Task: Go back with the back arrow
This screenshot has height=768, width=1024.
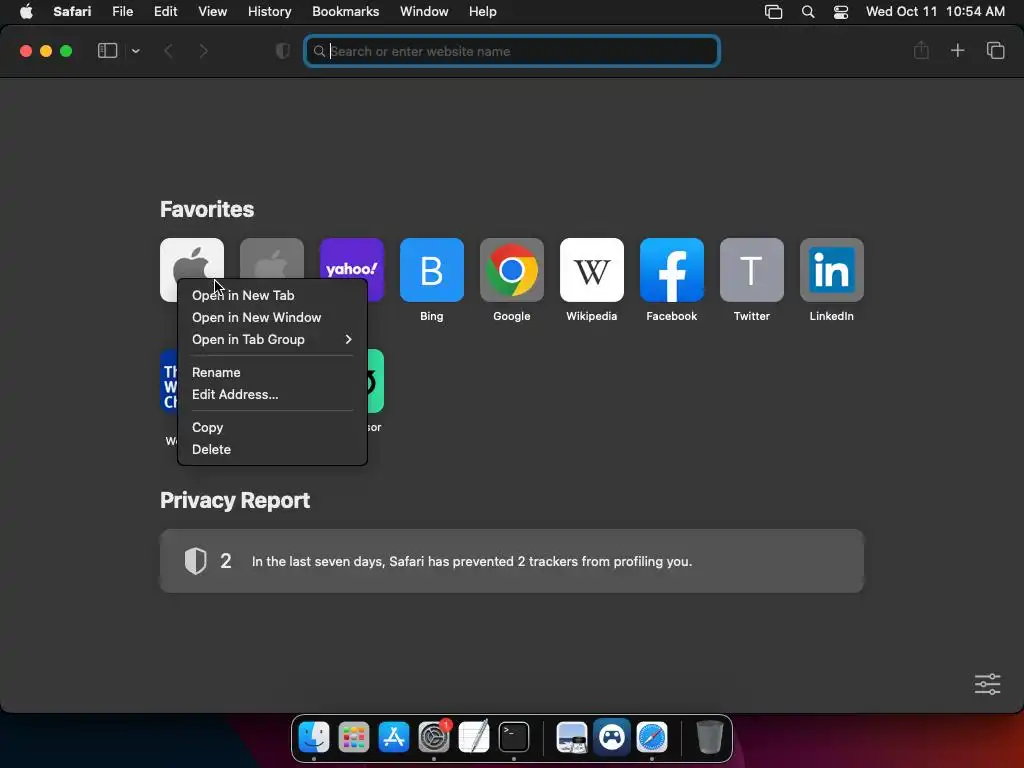Action: (x=168, y=51)
